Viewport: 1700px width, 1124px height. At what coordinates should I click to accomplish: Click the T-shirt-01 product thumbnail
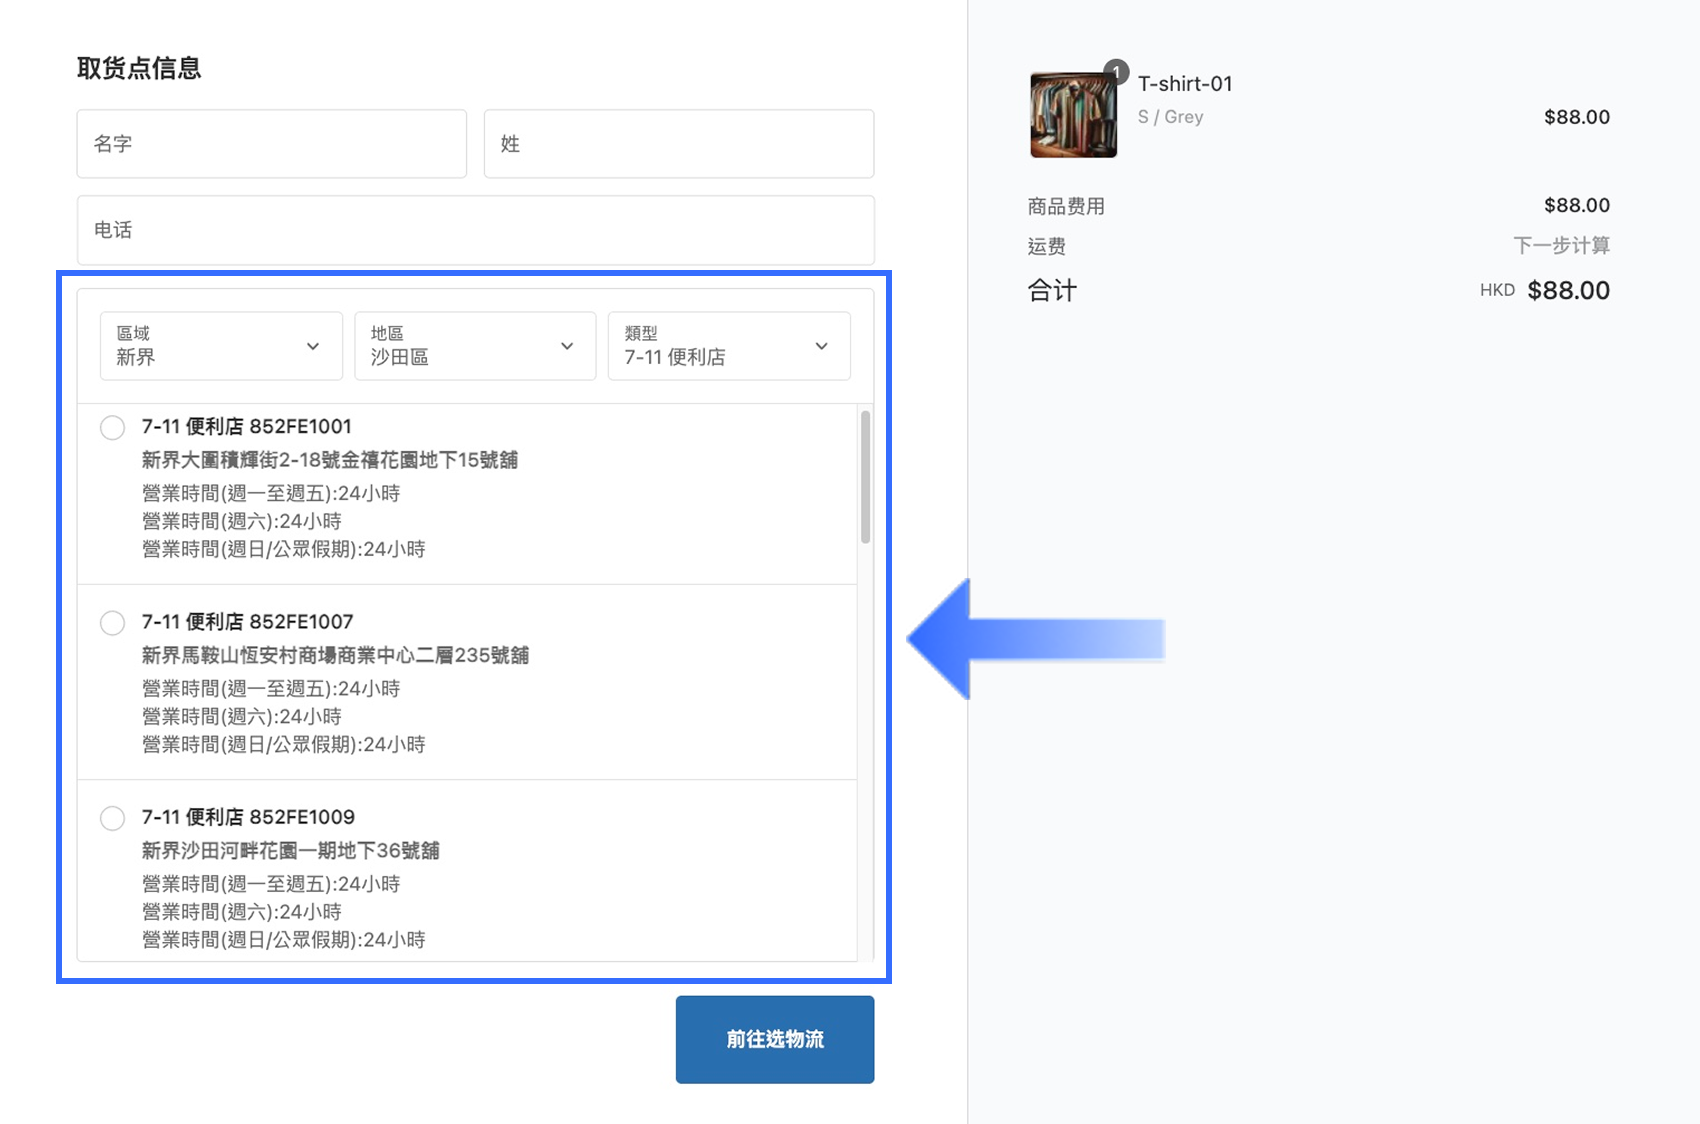point(1073,115)
